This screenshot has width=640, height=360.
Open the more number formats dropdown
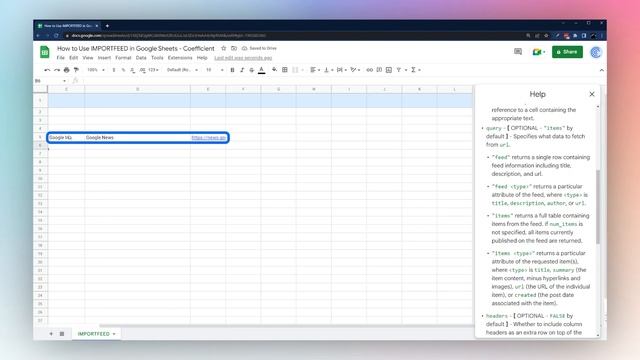[x=153, y=70]
